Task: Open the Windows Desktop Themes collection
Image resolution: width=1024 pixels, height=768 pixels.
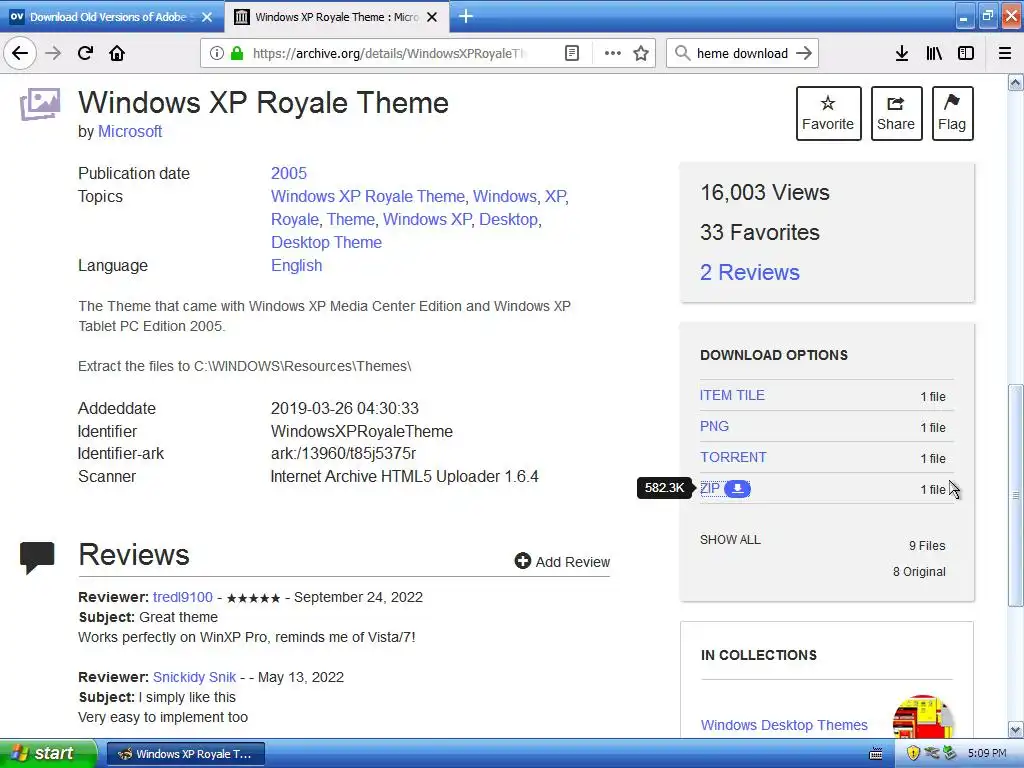Action: point(784,725)
